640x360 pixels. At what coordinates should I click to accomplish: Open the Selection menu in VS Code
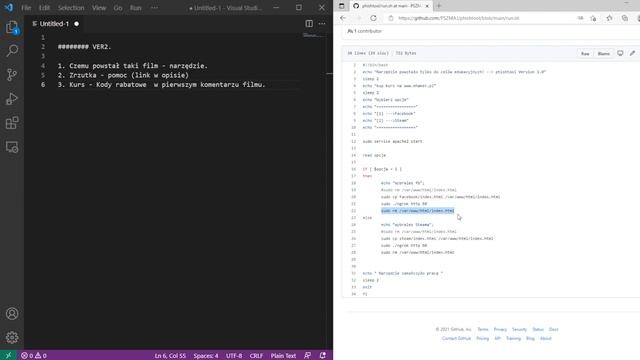pyautogui.click(x=71, y=8)
